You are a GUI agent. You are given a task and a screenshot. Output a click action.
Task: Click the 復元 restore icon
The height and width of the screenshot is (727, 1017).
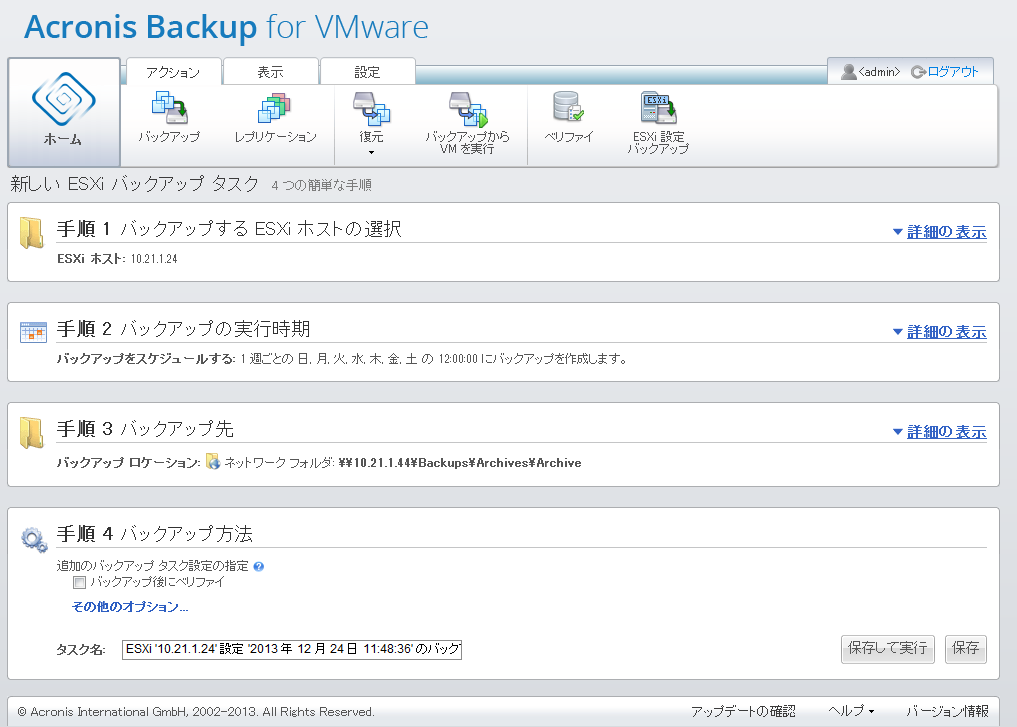(371, 108)
